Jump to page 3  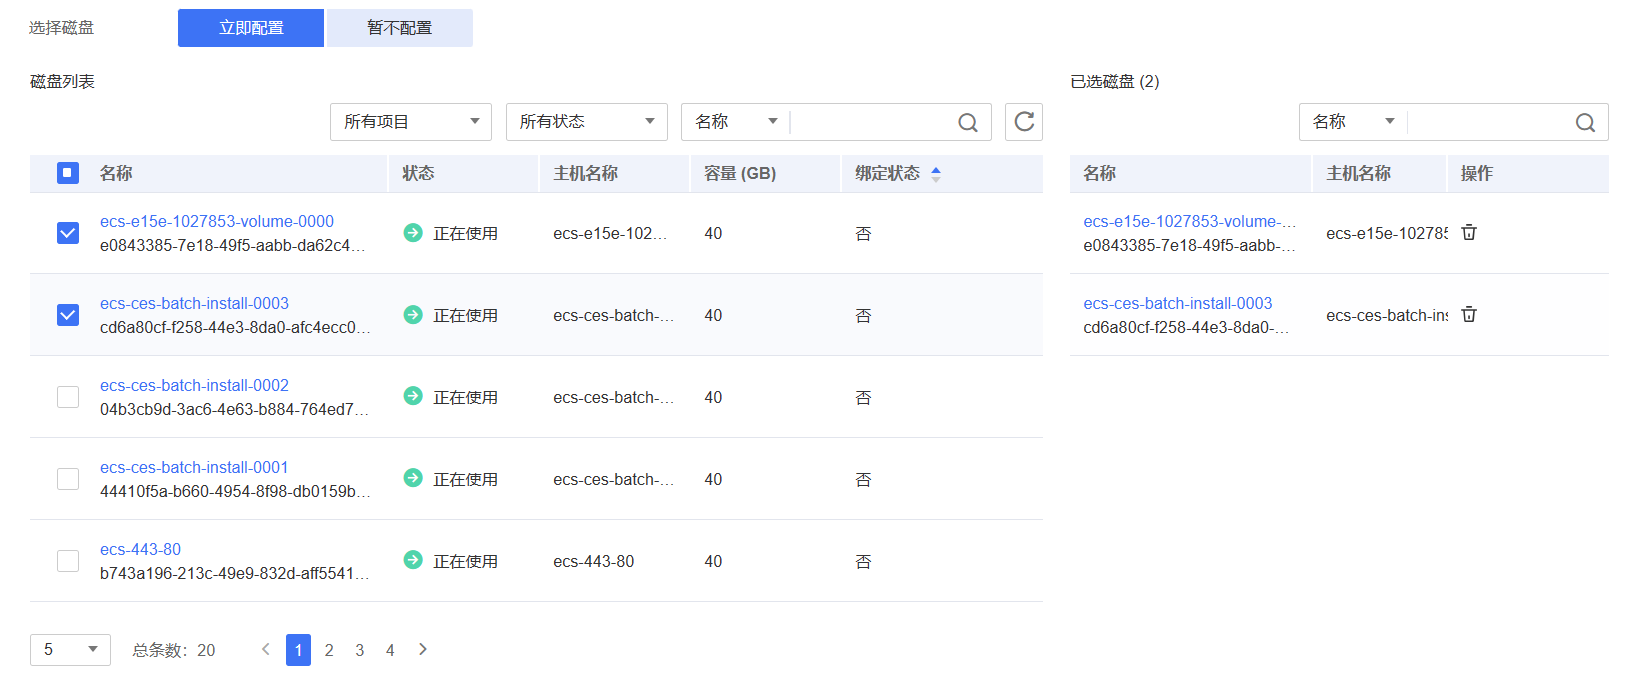(359, 650)
